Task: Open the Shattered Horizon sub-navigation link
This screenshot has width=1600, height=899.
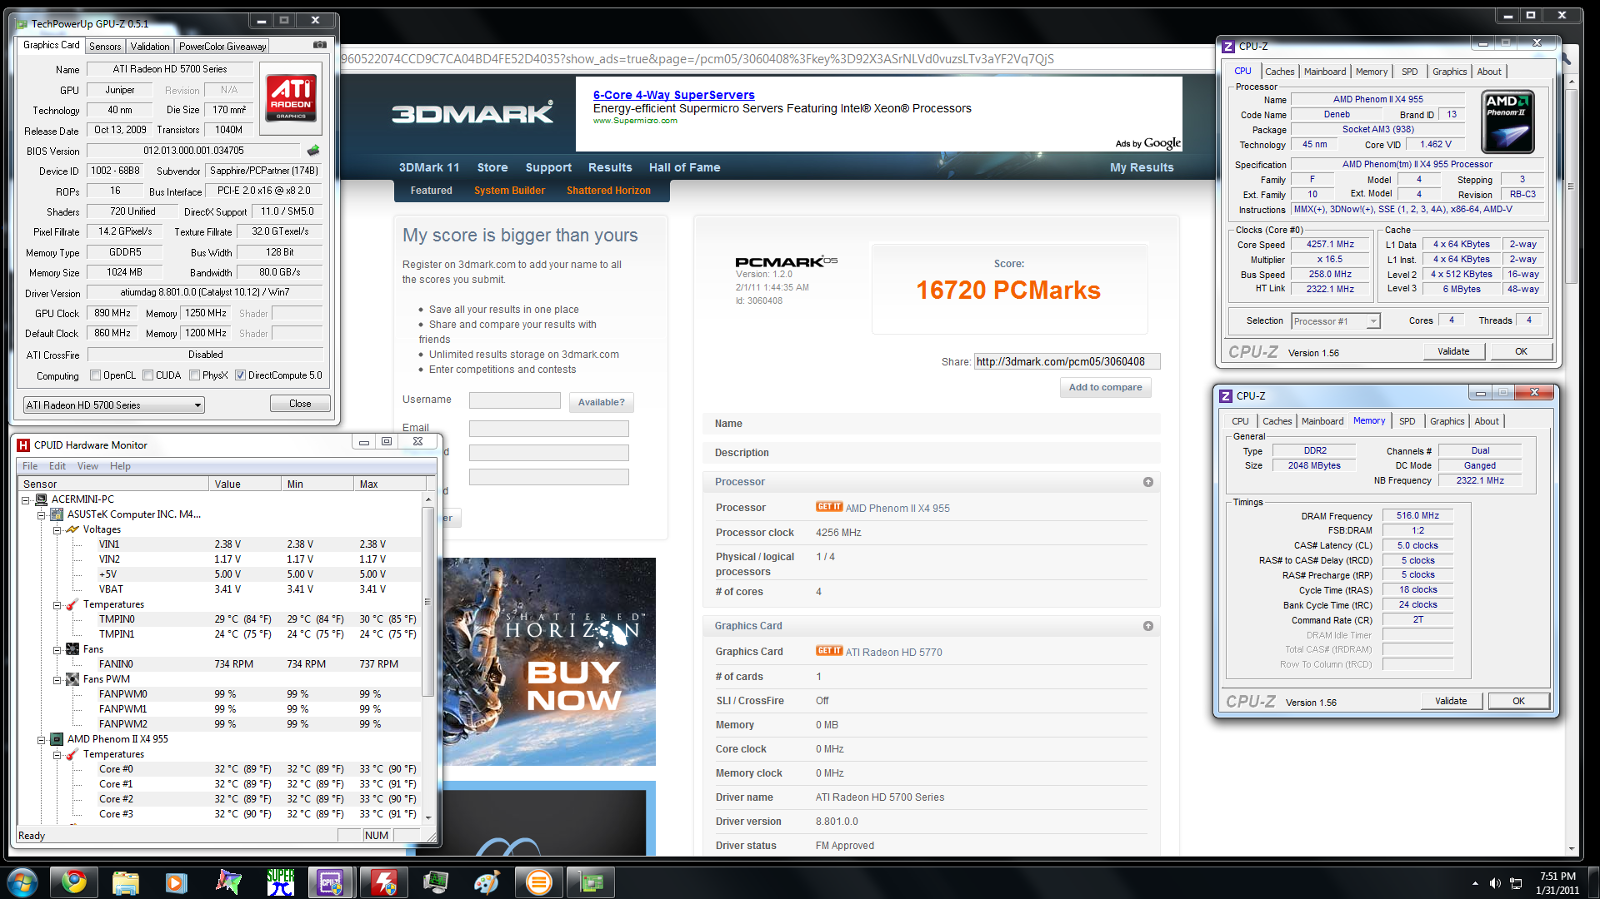Action: (x=608, y=190)
